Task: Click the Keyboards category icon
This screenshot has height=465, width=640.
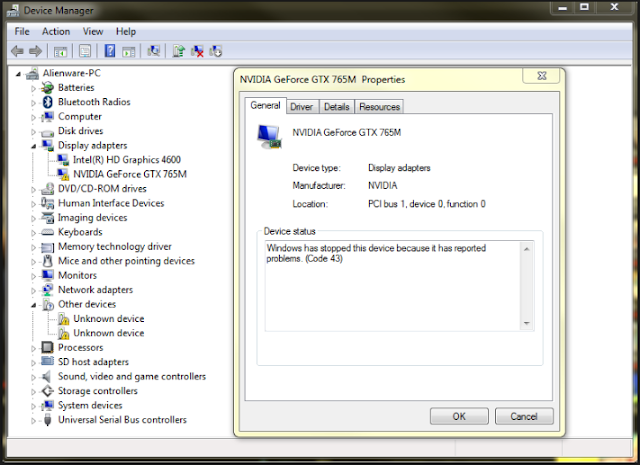Action: (x=48, y=232)
